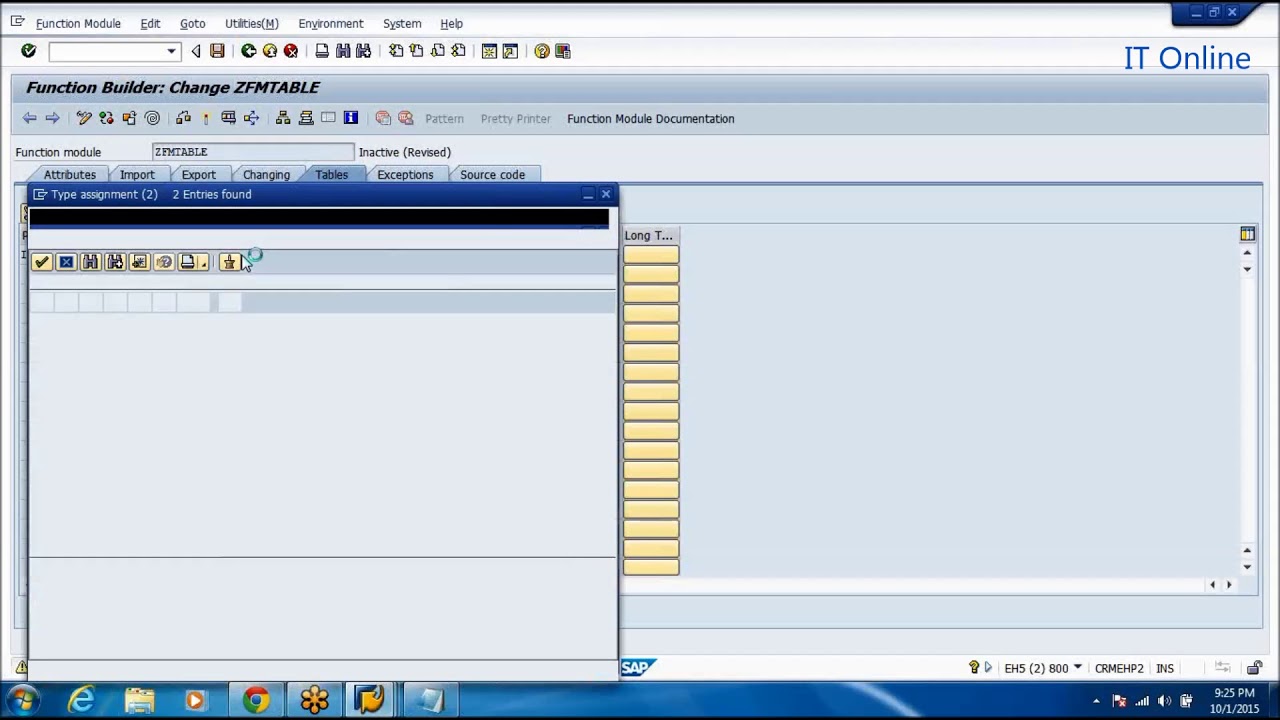
Task: Open the Environment menu
Action: pyautogui.click(x=330, y=23)
